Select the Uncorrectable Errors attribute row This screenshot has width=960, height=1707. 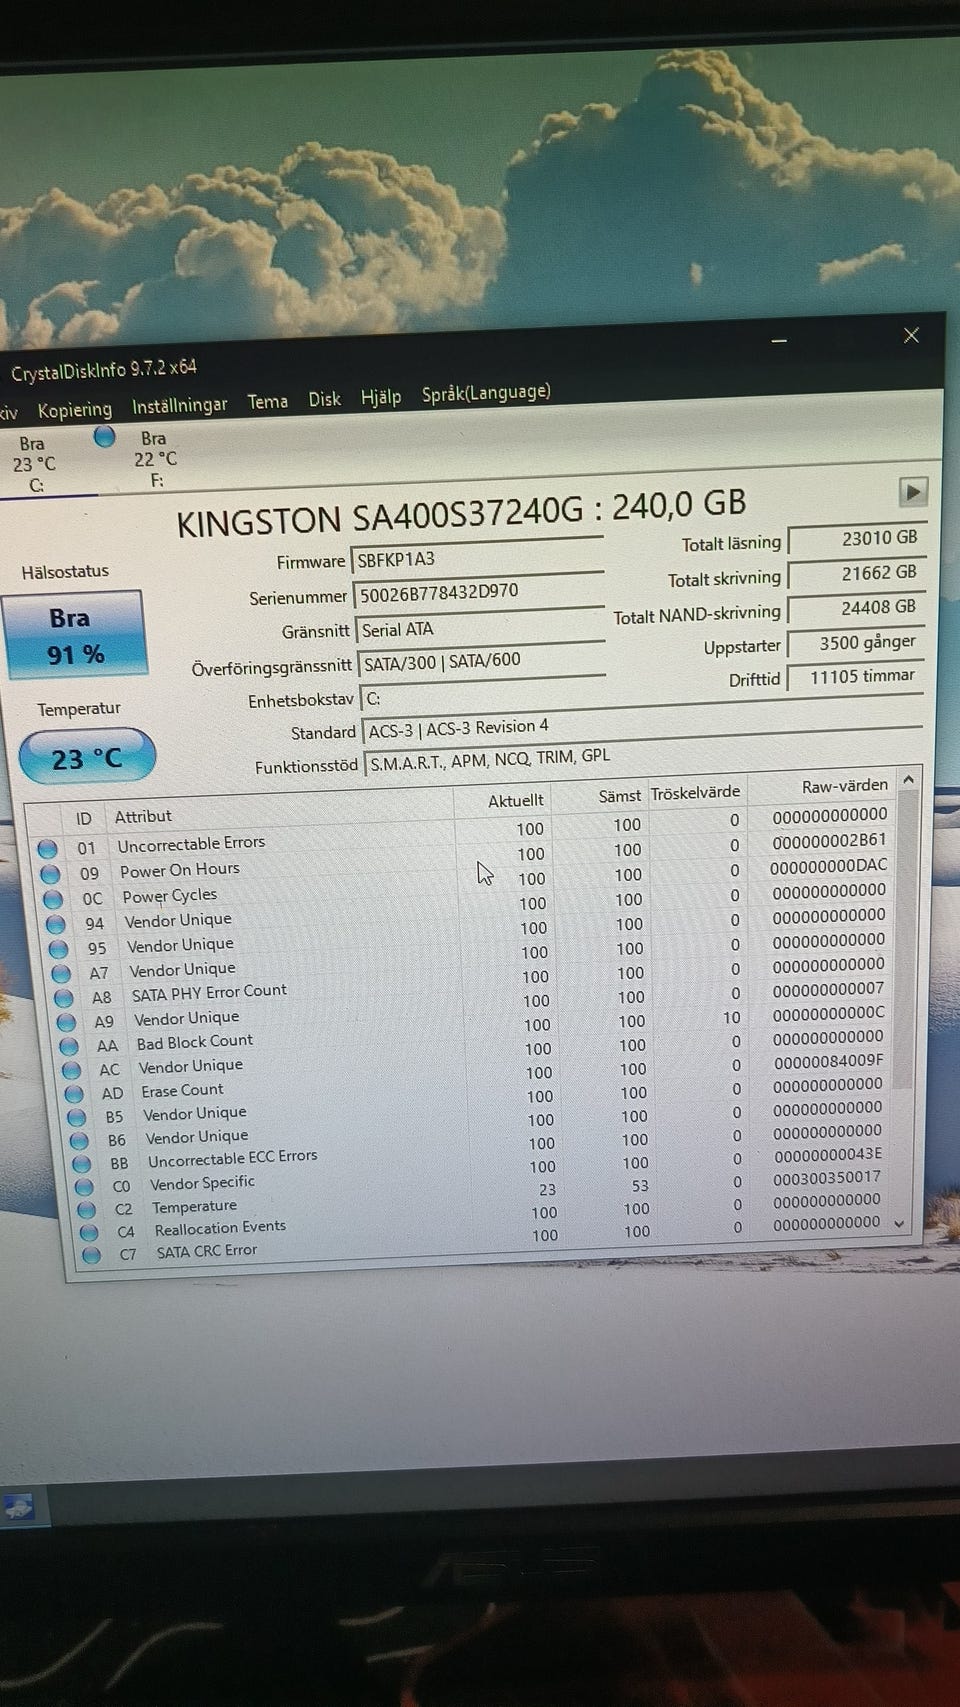coord(463,832)
